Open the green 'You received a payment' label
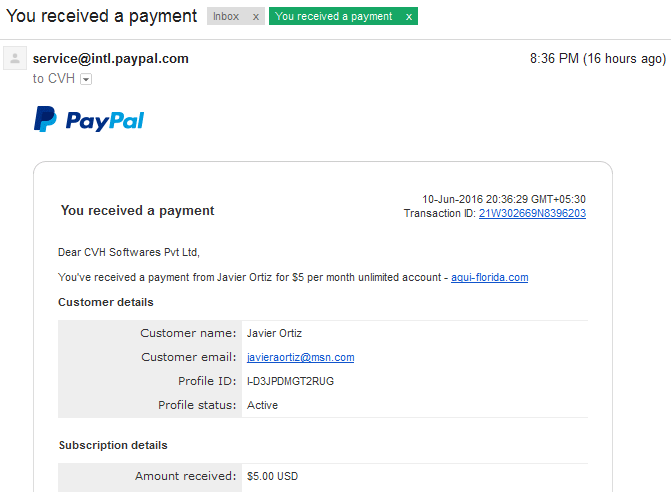This screenshot has width=671, height=492. click(333, 16)
